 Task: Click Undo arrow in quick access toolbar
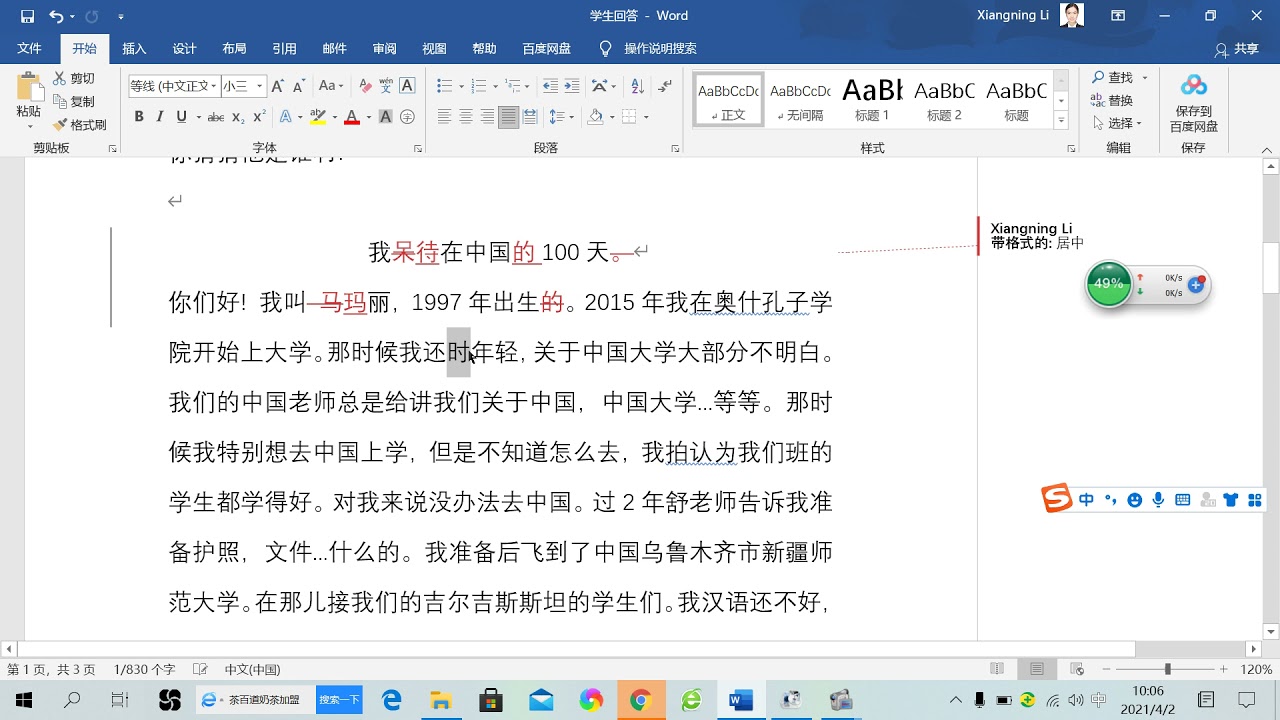pyautogui.click(x=55, y=16)
